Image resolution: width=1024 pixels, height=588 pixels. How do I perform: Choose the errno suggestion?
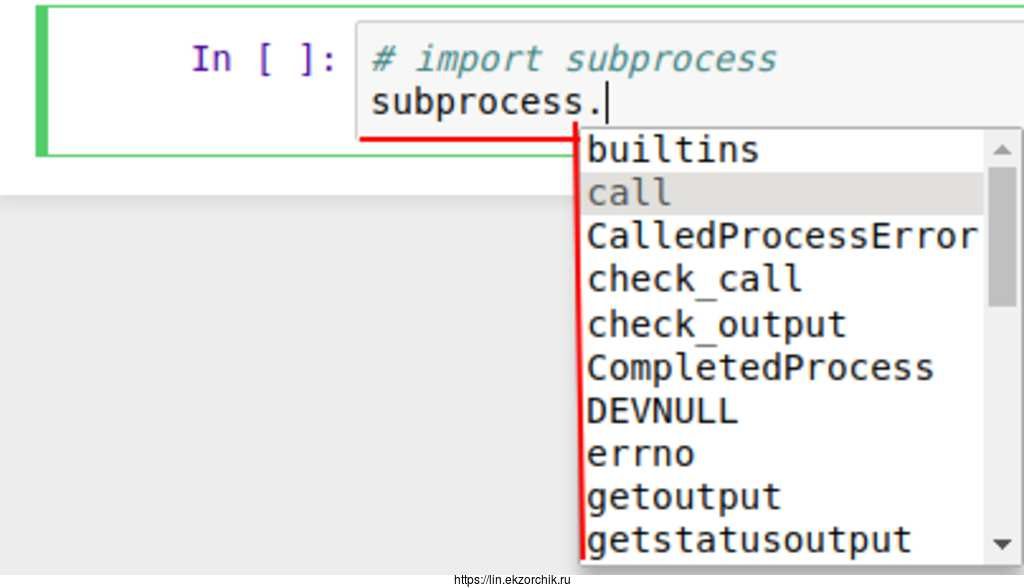(640, 454)
